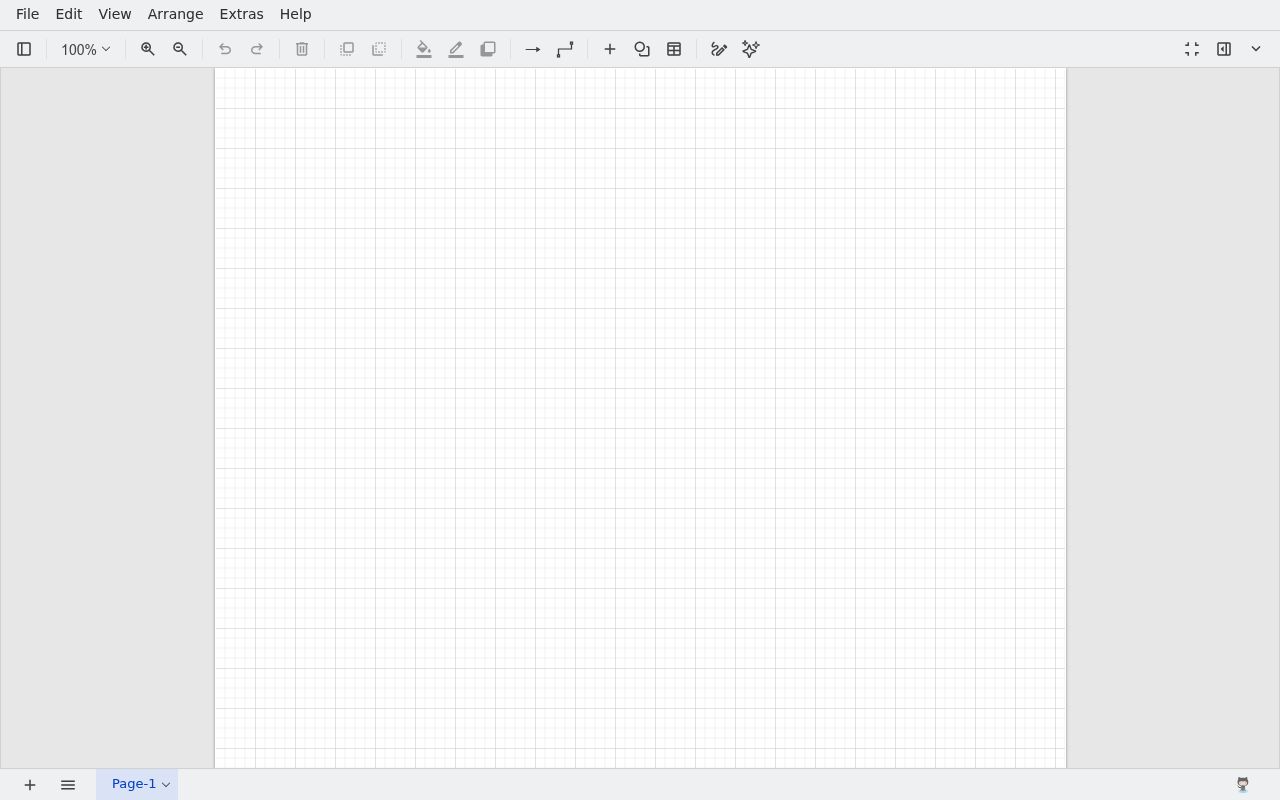1280x800 pixels.
Task: Open the Arrange menu
Action: point(175,14)
